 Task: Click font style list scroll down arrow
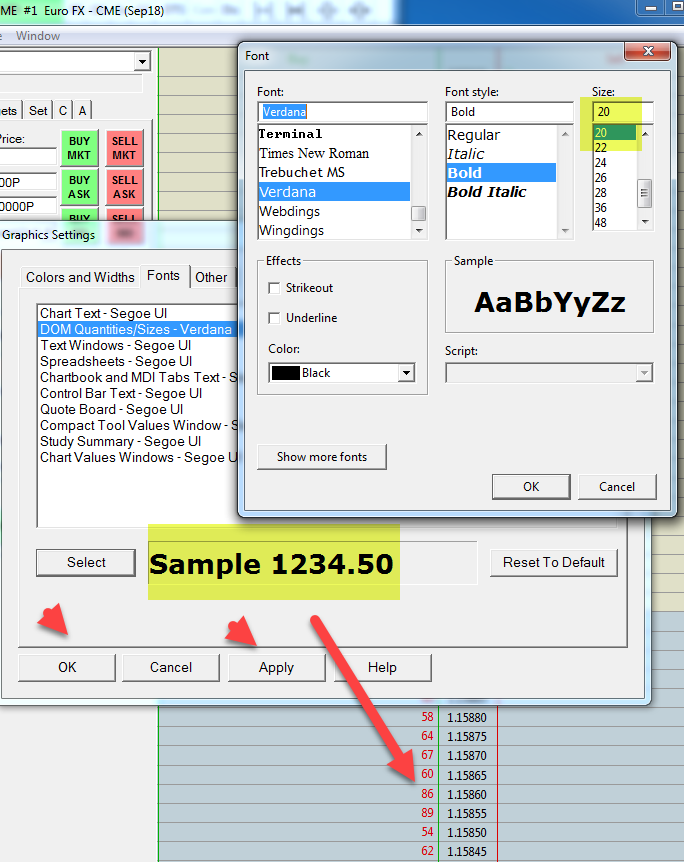565,231
